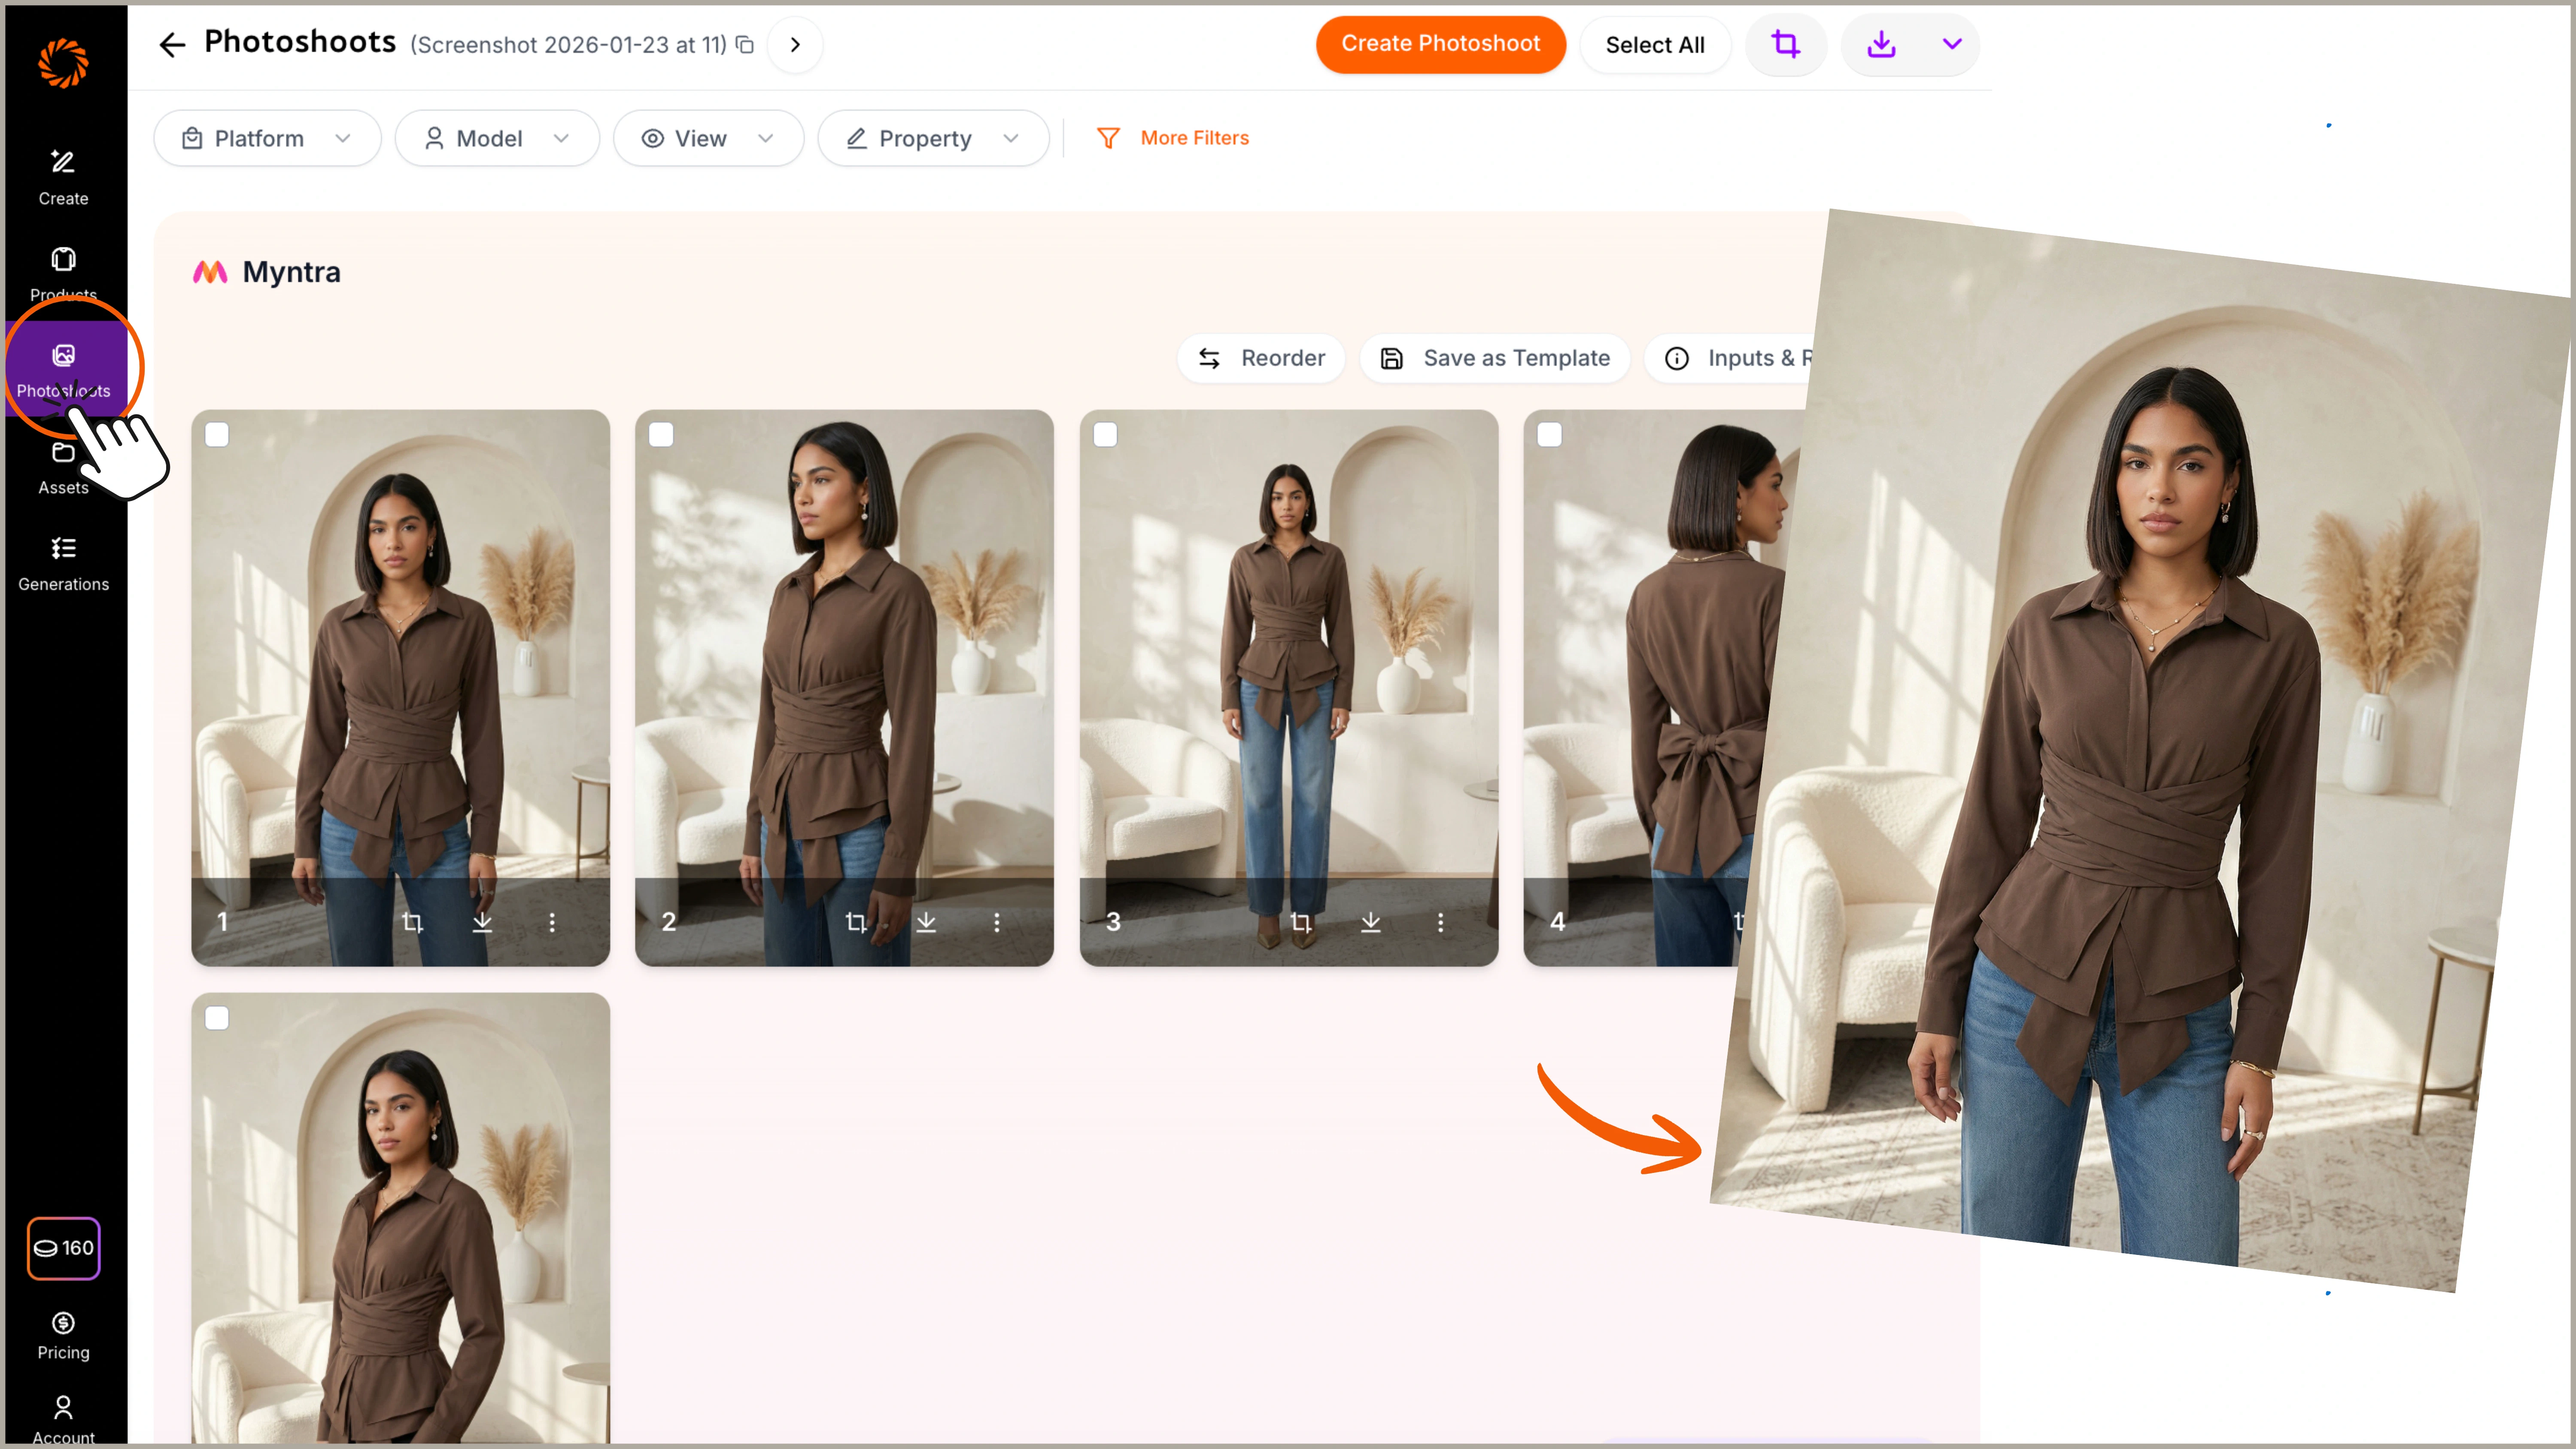Image resolution: width=2576 pixels, height=1449 pixels.
Task: Open the Model filter dropdown
Action: (497, 138)
